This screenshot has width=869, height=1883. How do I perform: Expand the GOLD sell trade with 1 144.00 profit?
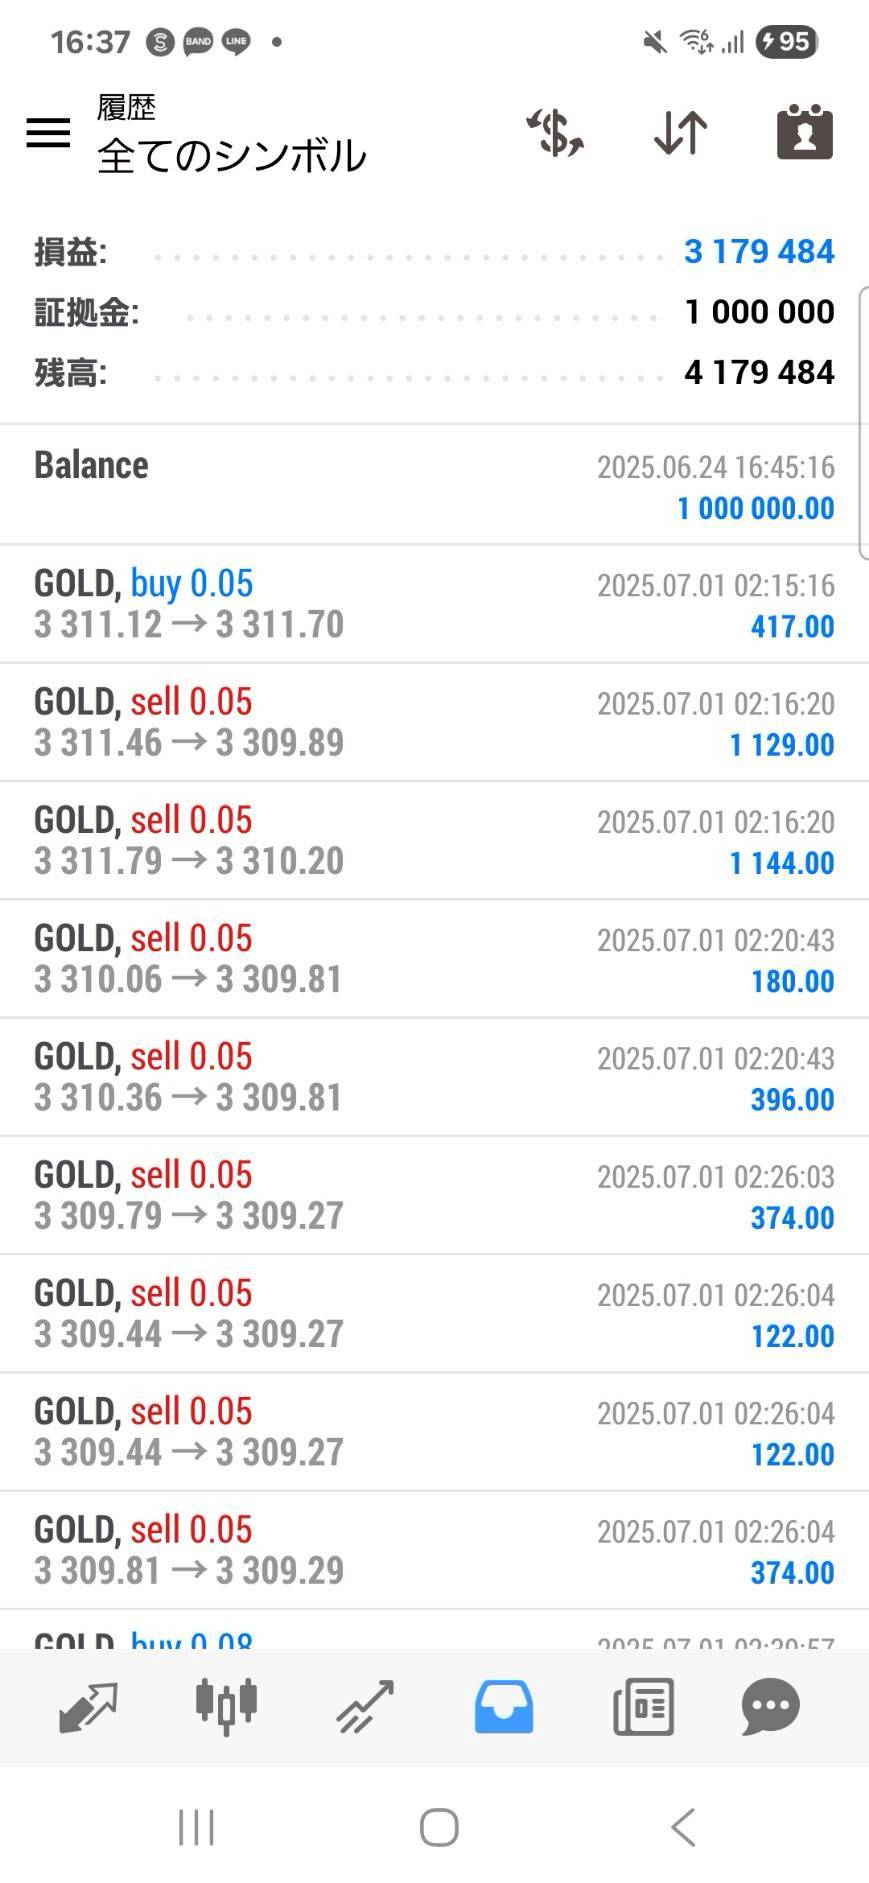tap(434, 840)
